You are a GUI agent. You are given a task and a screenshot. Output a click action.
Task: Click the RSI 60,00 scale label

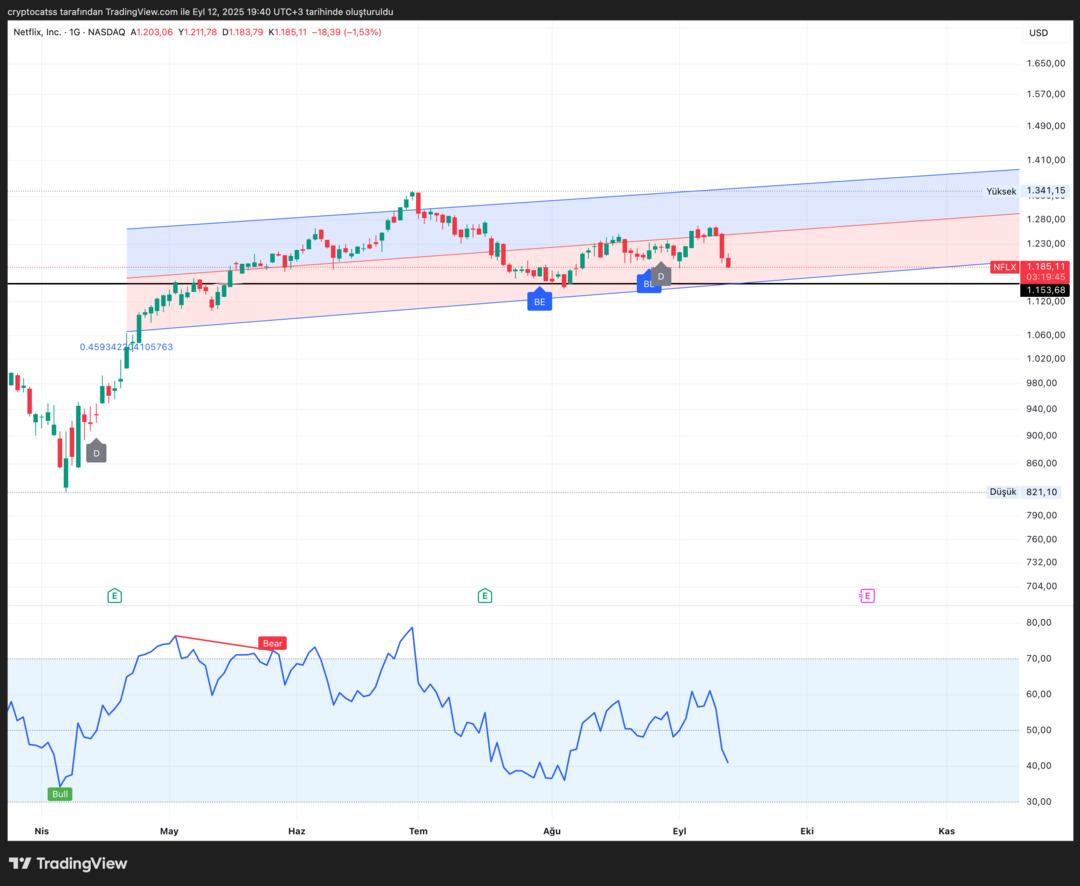pos(1039,694)
